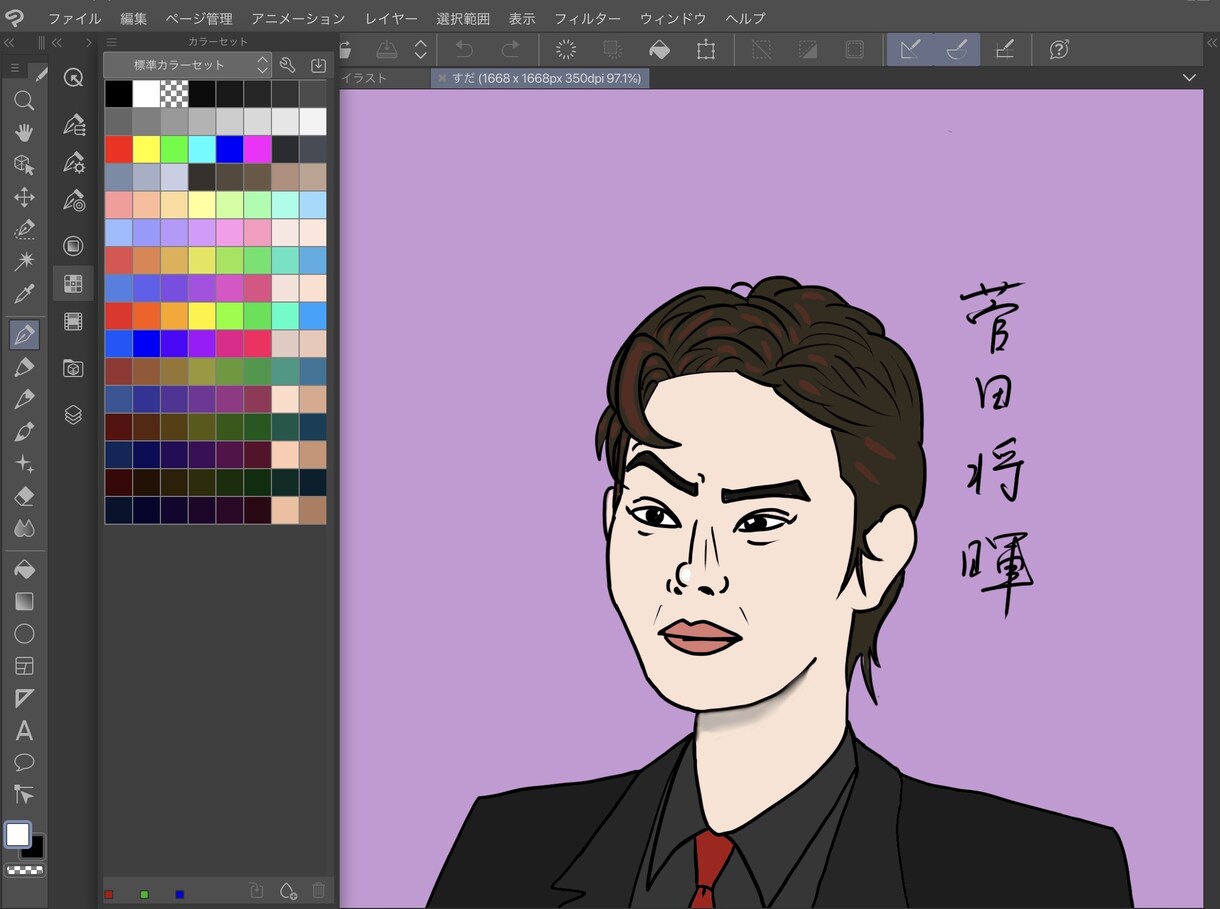
Task: Open the Animation timeline palette icon
Action: point(73,321)
